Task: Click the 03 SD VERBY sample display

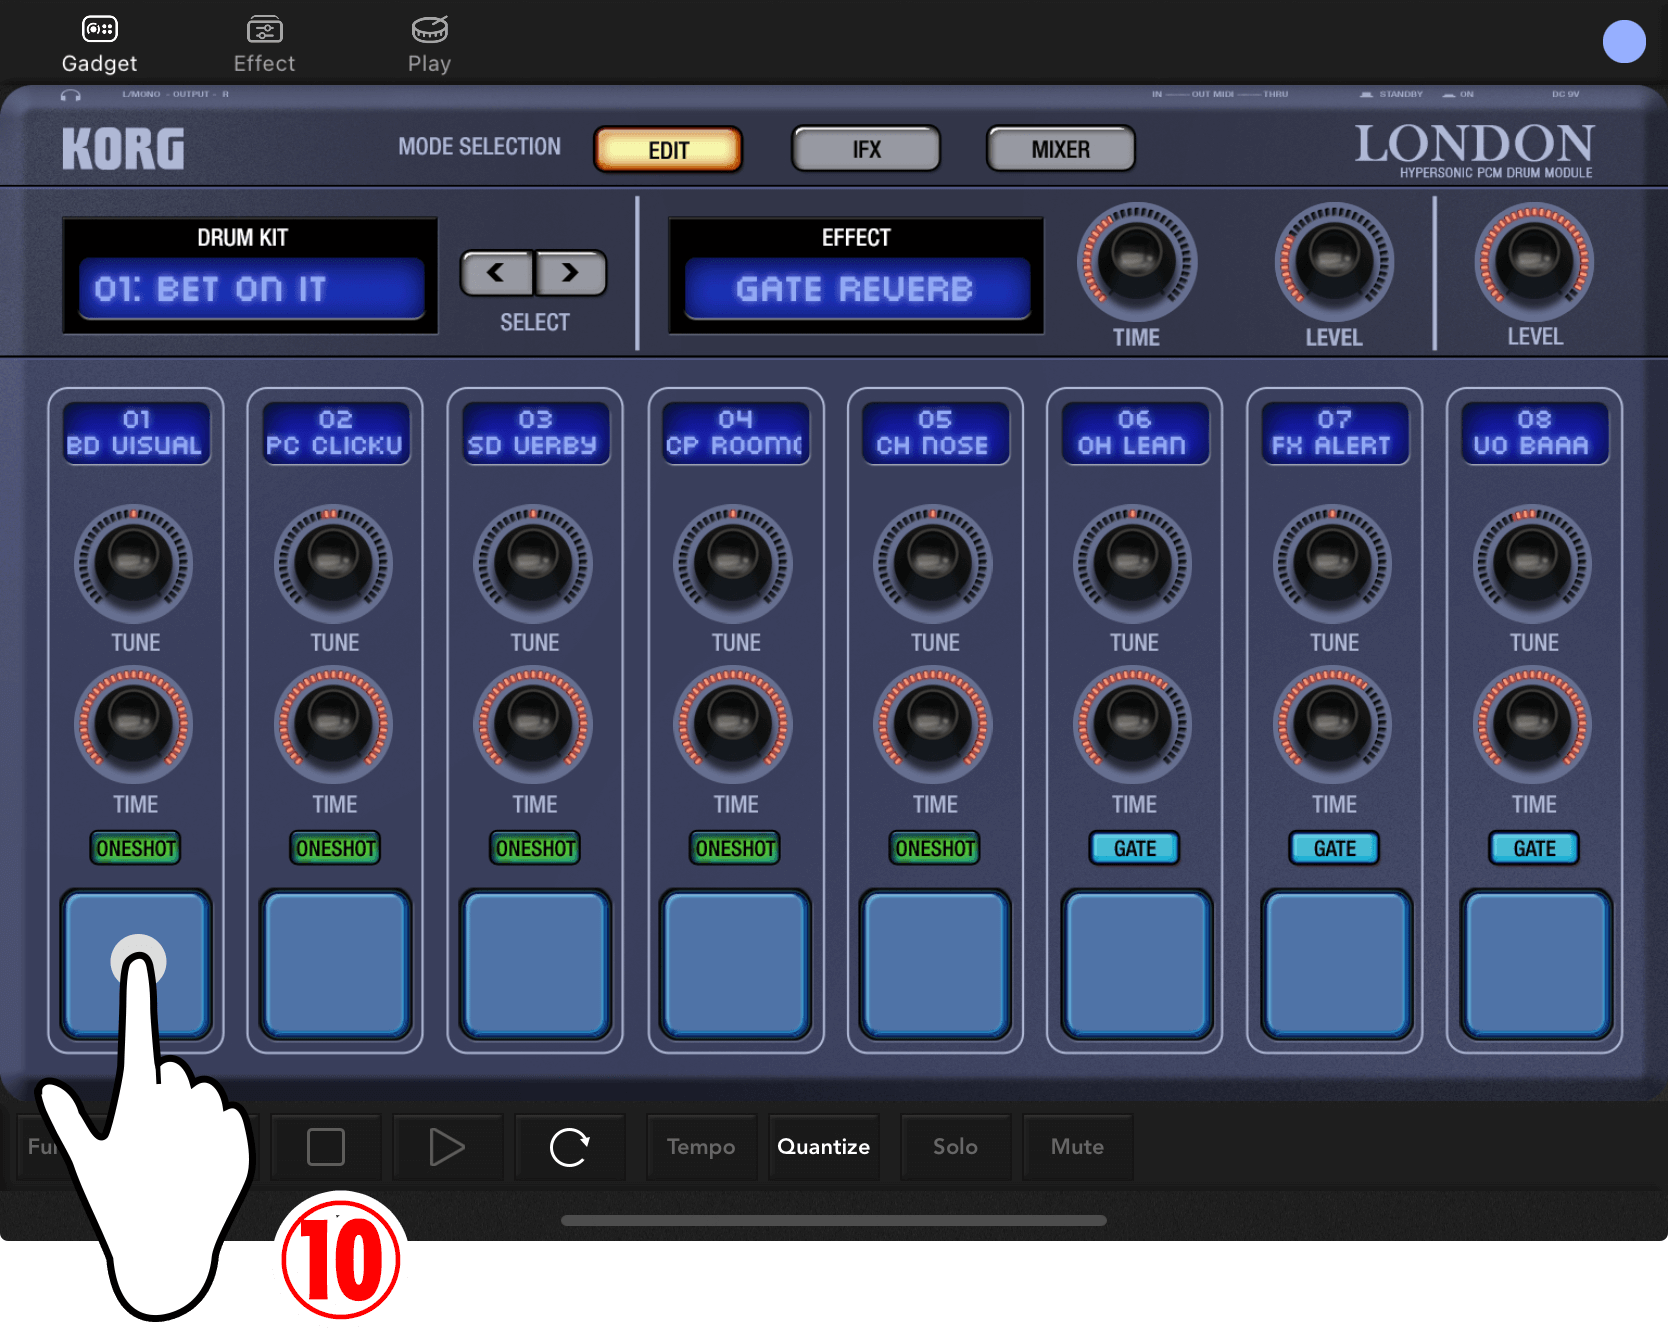Action: click(x=535, y=433)
